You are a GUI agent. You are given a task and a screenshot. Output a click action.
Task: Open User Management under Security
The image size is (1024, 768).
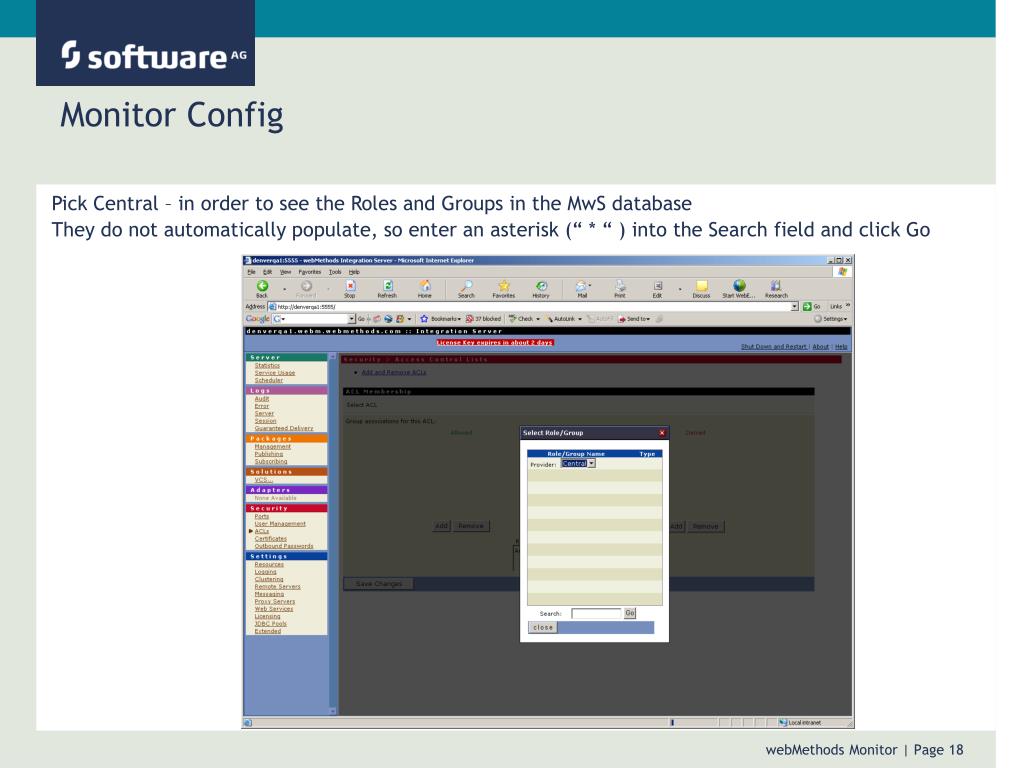(280, 524)
